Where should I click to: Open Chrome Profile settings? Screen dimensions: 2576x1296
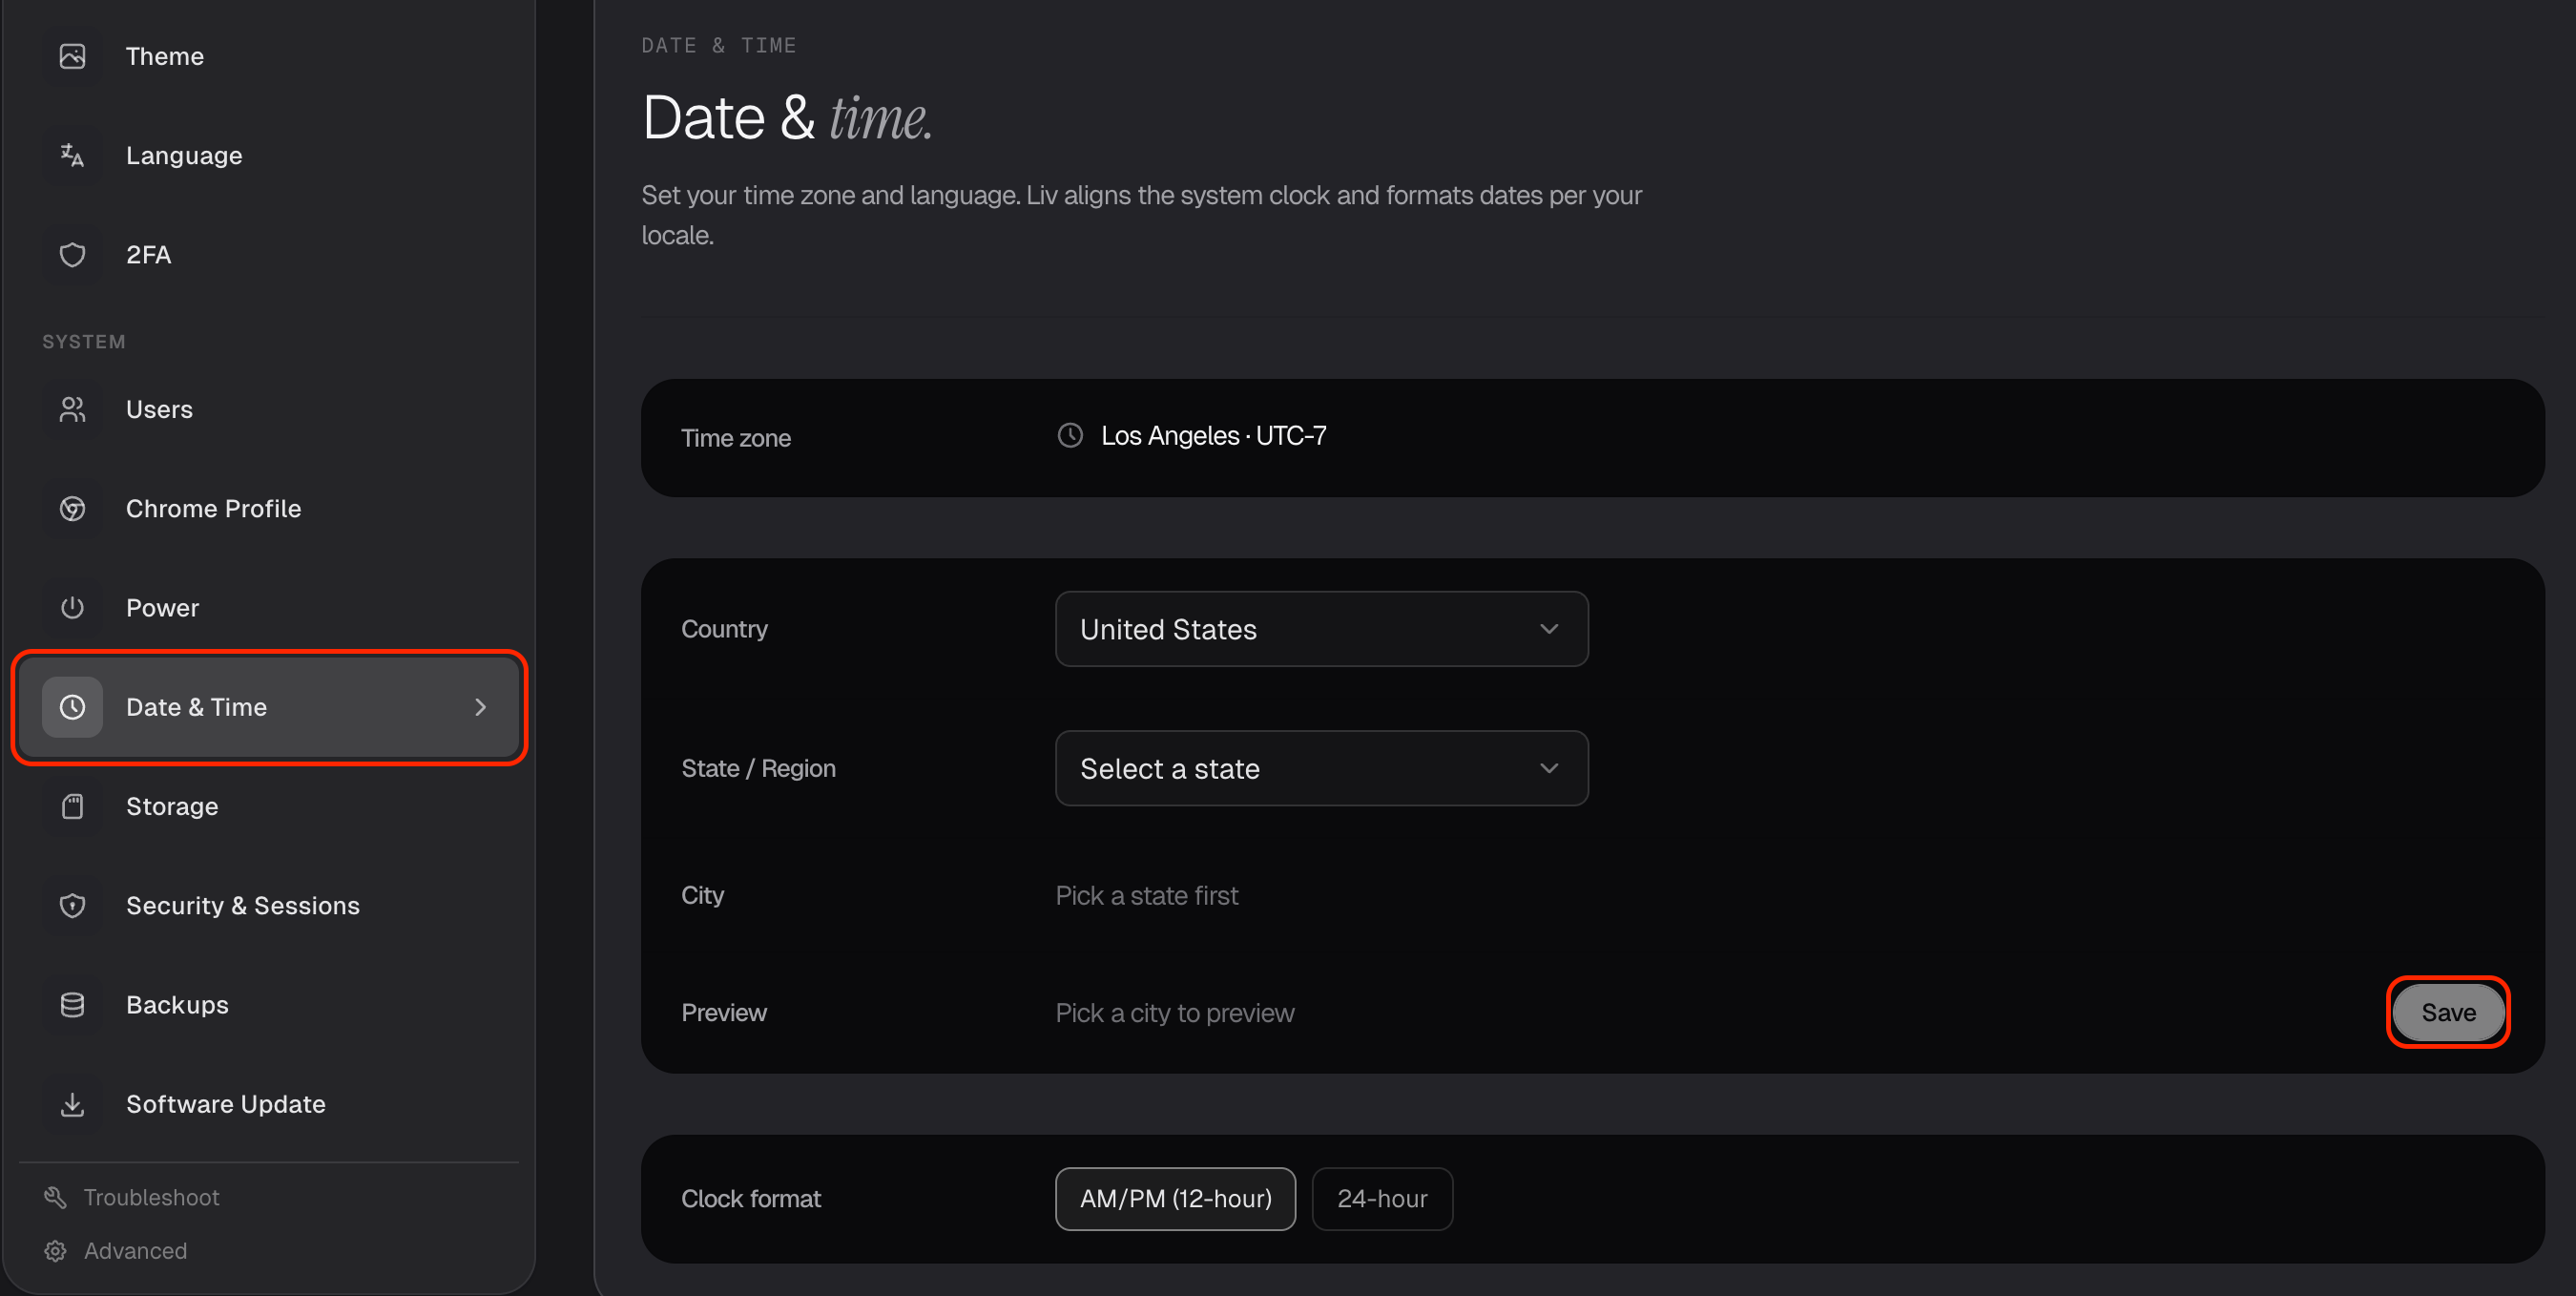268,508
